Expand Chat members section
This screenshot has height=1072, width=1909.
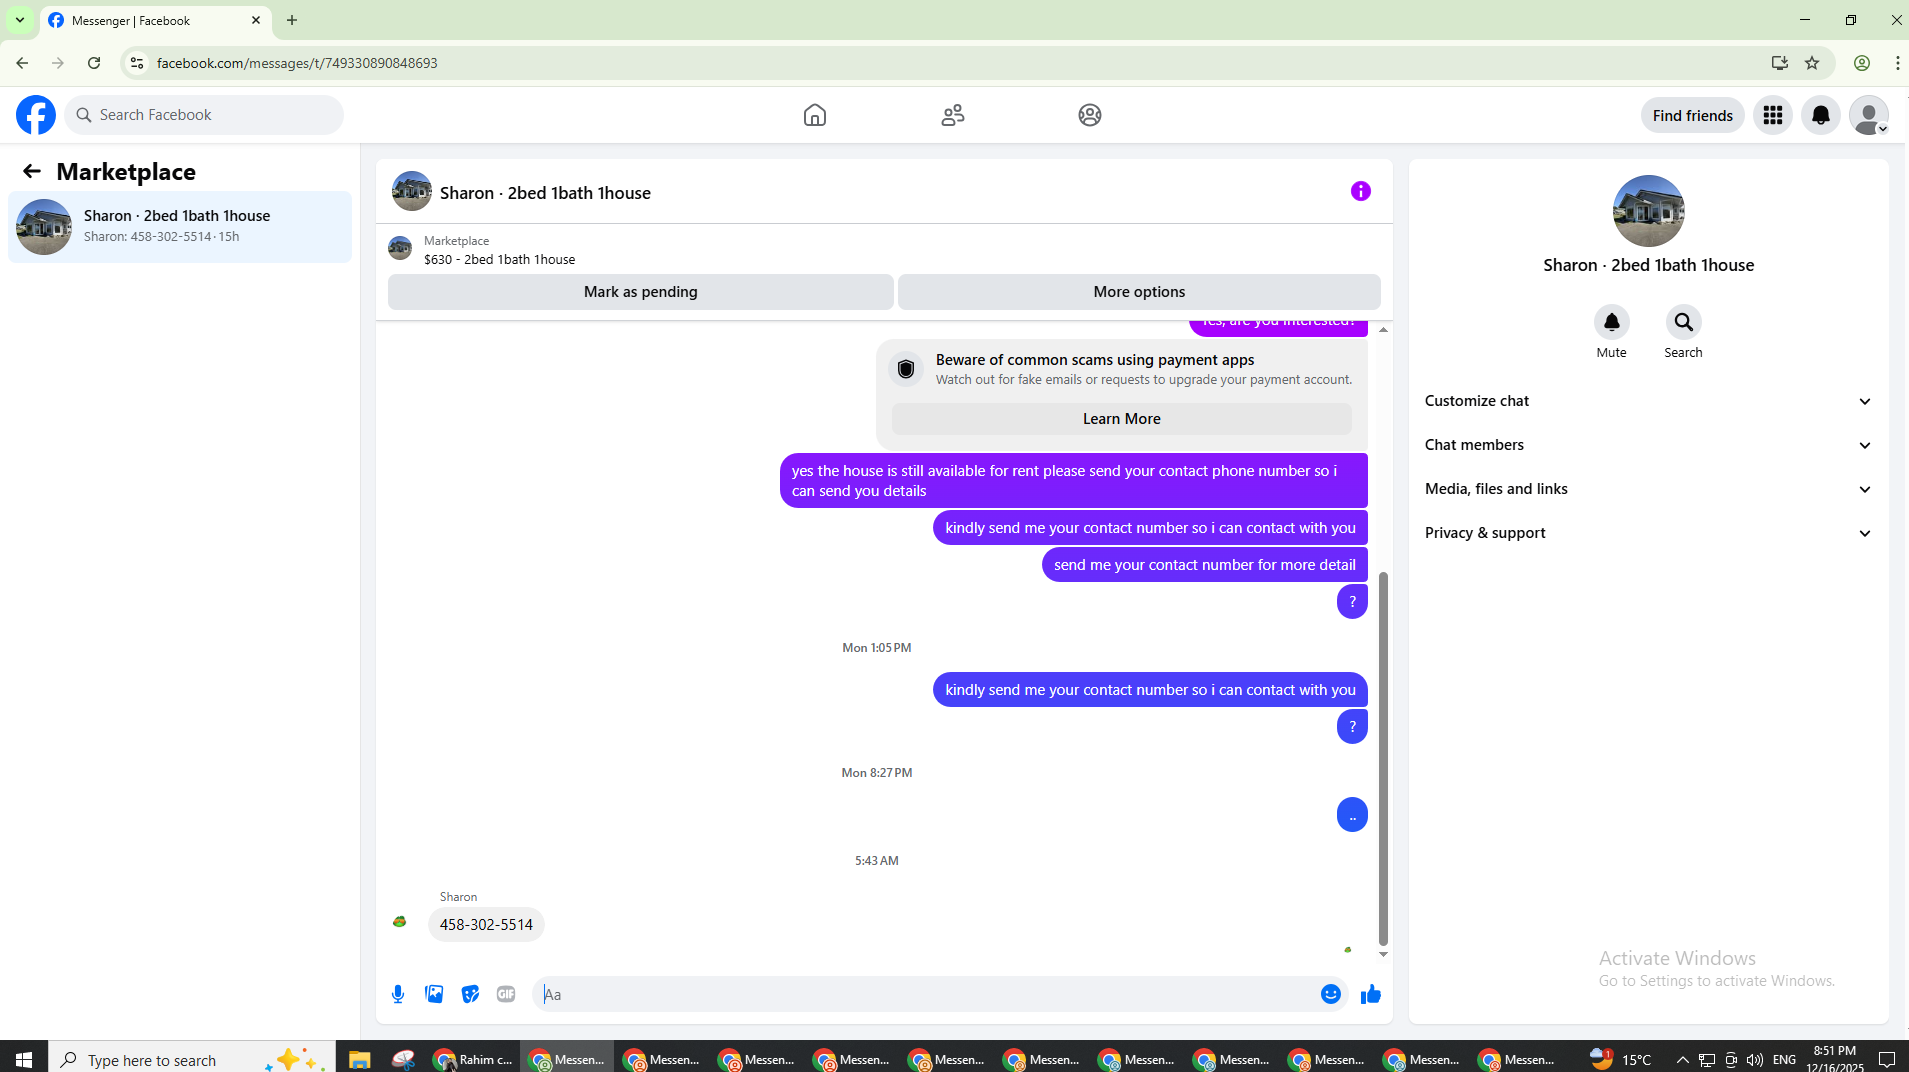[x=1648, y=445]
